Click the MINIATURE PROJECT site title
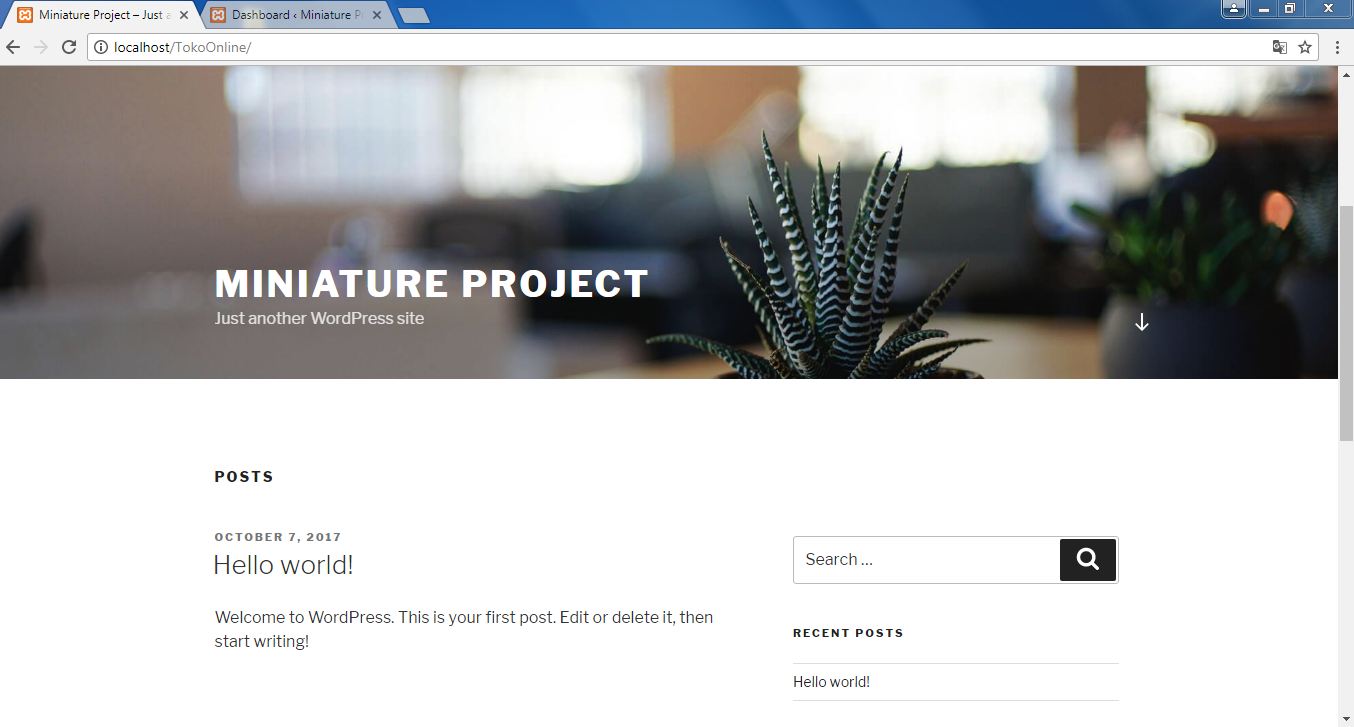This screenshot has height=727, width=1354. click(x=432, y=284)
